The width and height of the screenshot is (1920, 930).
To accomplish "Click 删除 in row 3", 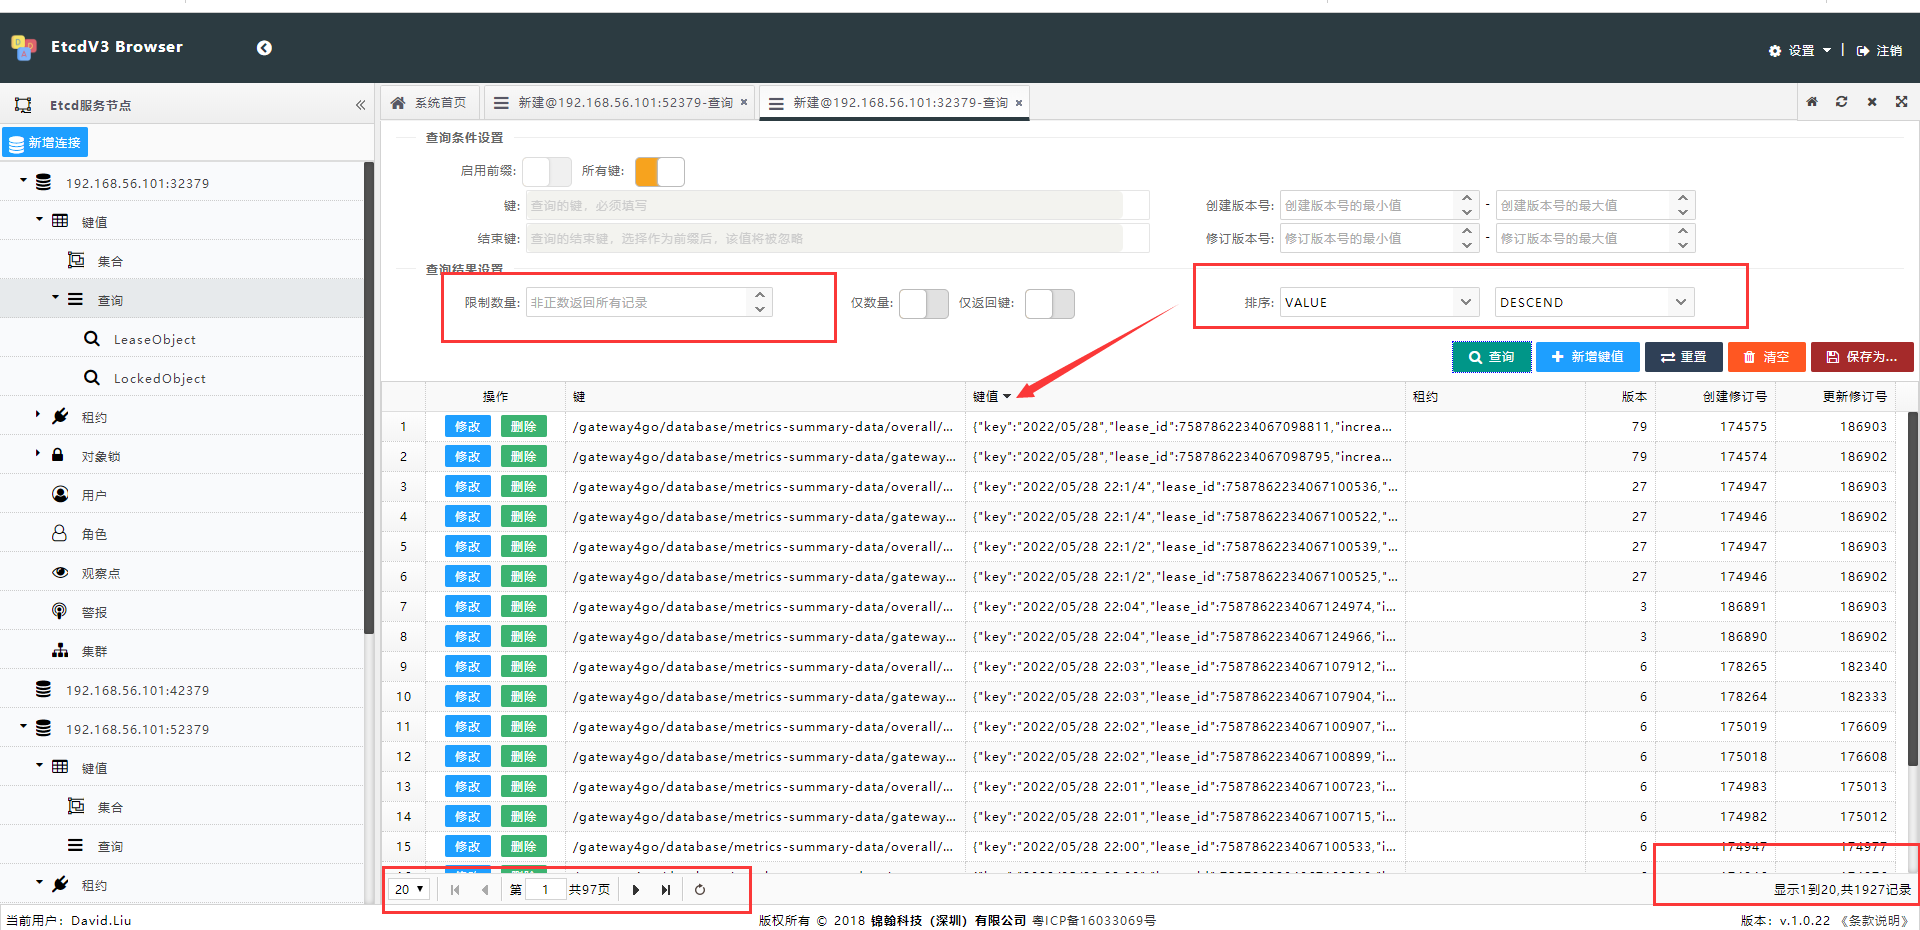I will coord(524,487).
